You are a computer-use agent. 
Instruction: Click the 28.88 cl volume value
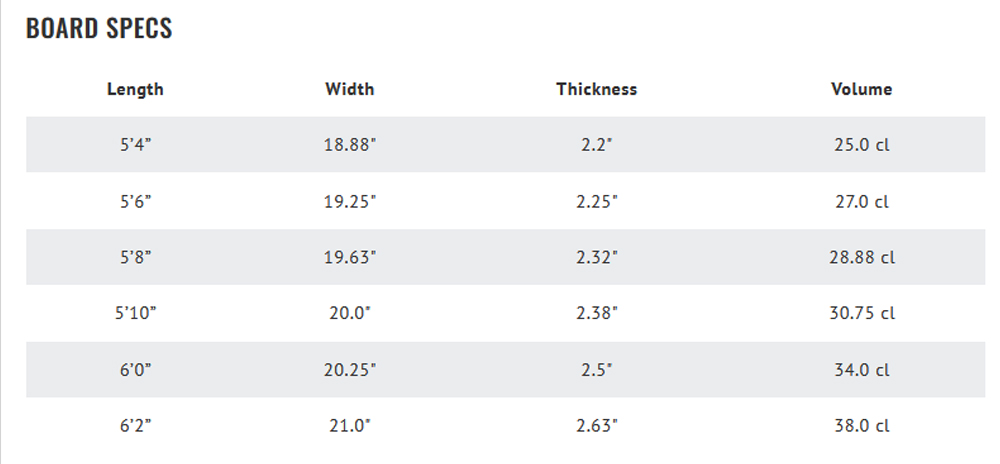(x=862, y=257)
